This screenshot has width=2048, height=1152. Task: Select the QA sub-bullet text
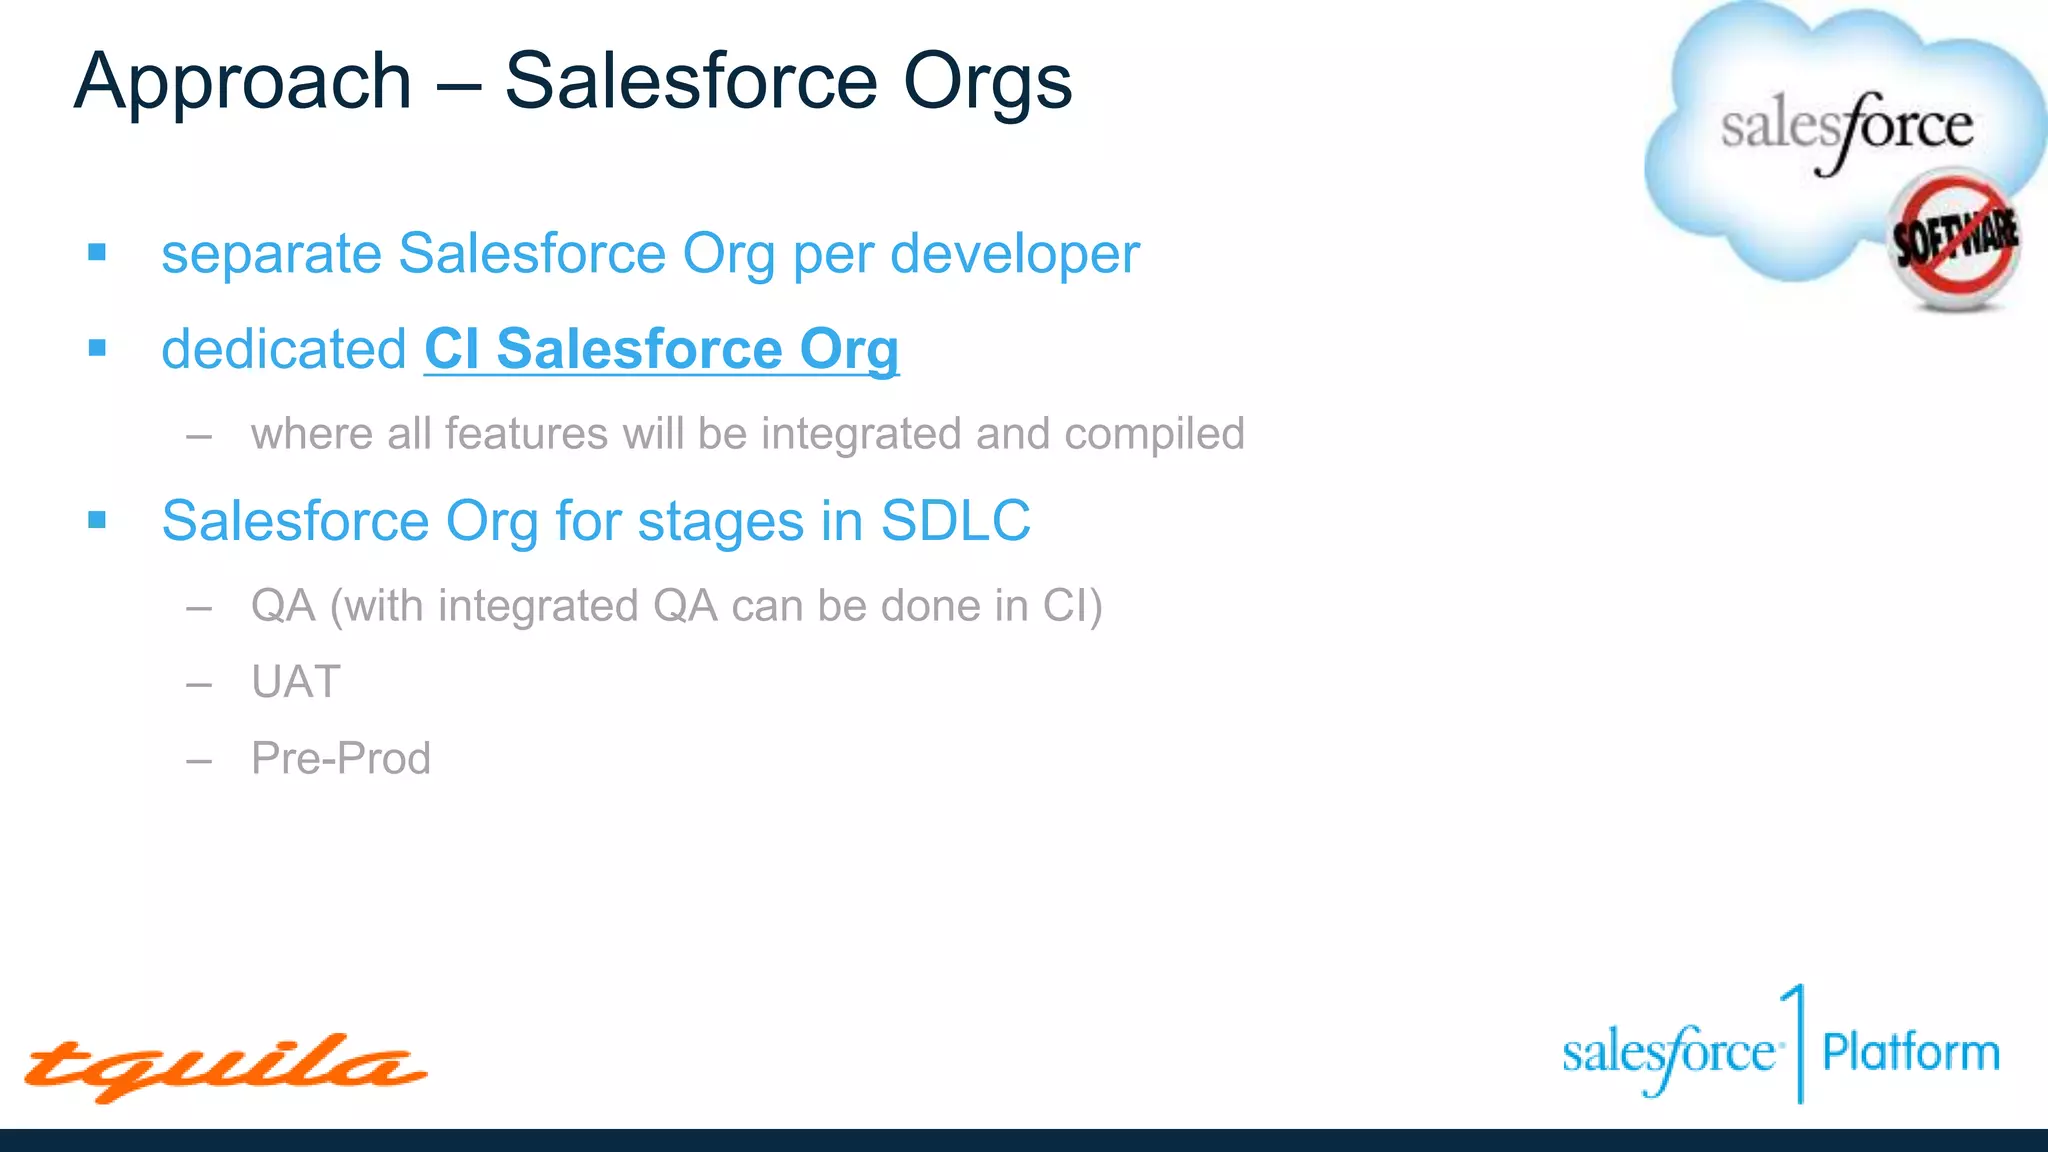click(676, 606)
